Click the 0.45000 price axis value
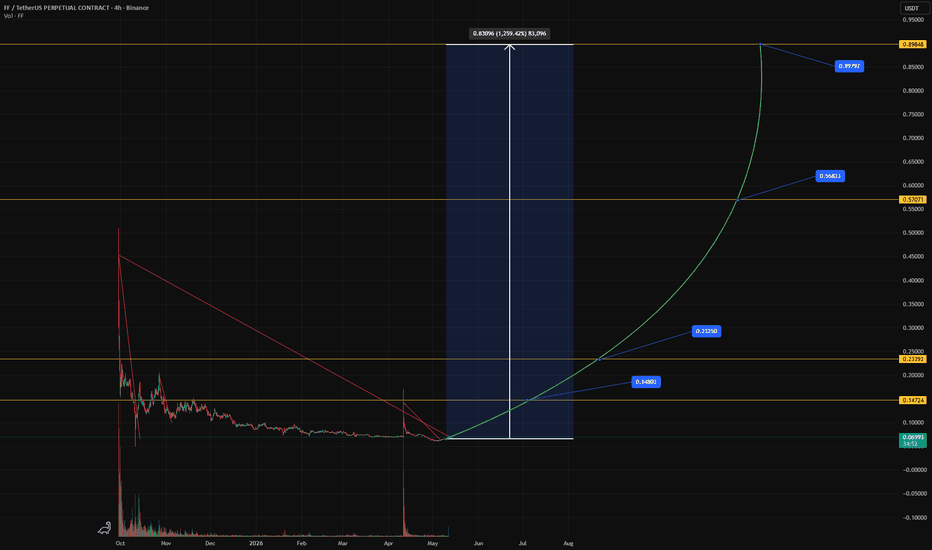This screenshot has height=550, width=932. click(913, 257)
